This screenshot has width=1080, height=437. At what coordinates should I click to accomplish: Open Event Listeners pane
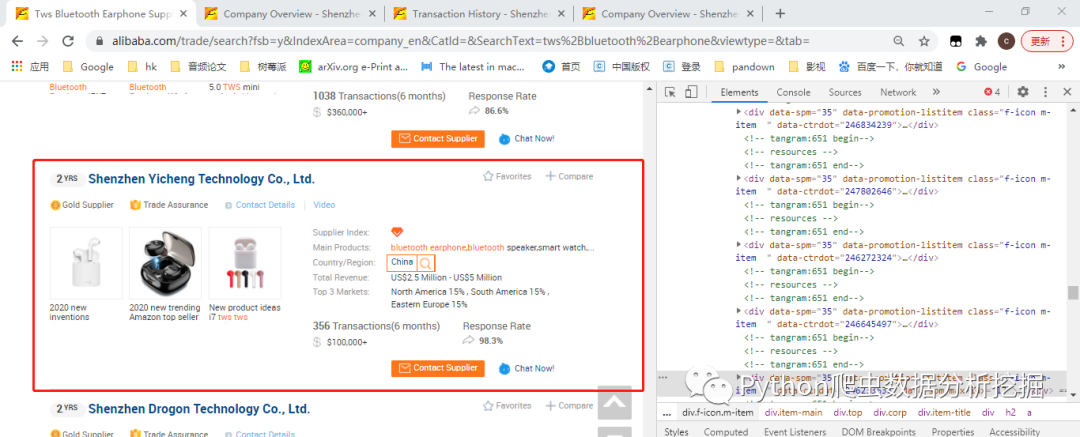(794, 431)
